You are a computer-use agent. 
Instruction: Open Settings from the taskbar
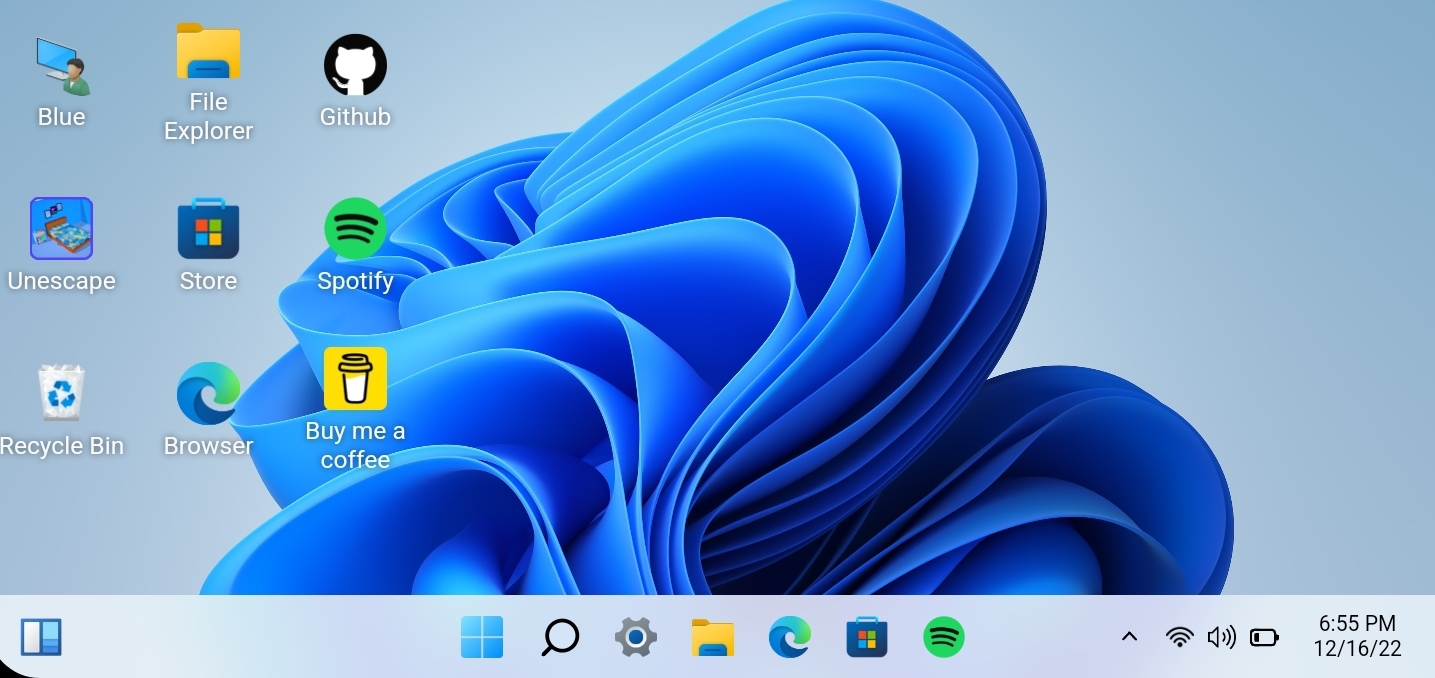coord(635,637)
